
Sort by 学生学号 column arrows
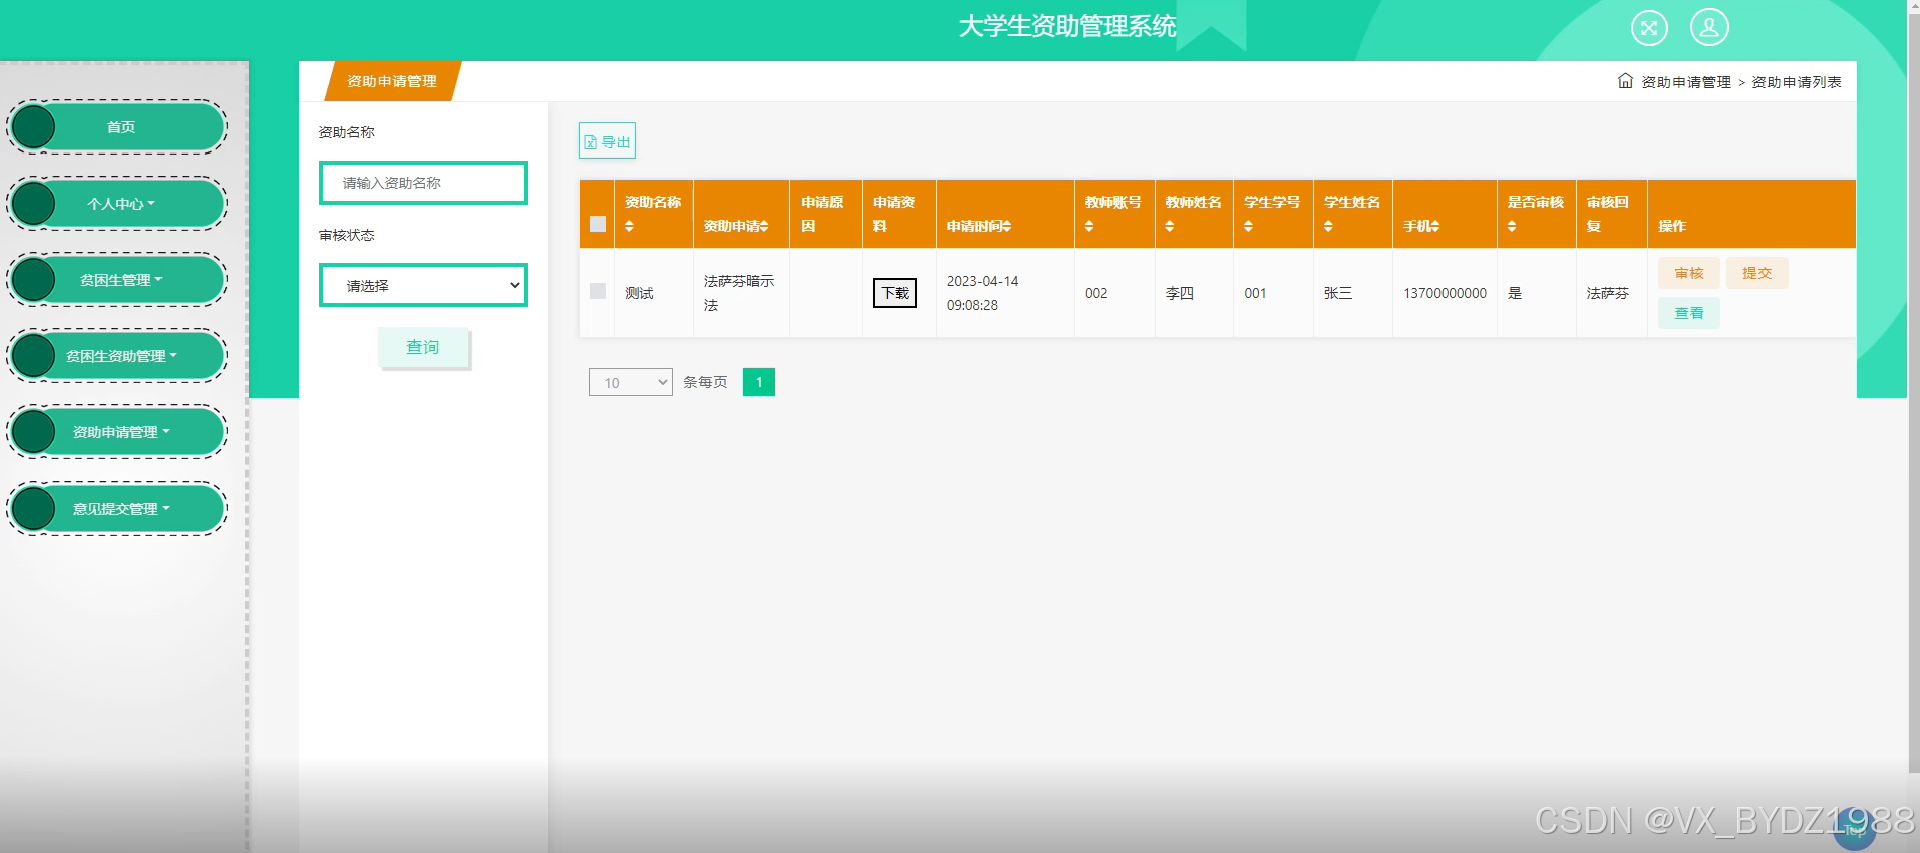click(1248, 227)
